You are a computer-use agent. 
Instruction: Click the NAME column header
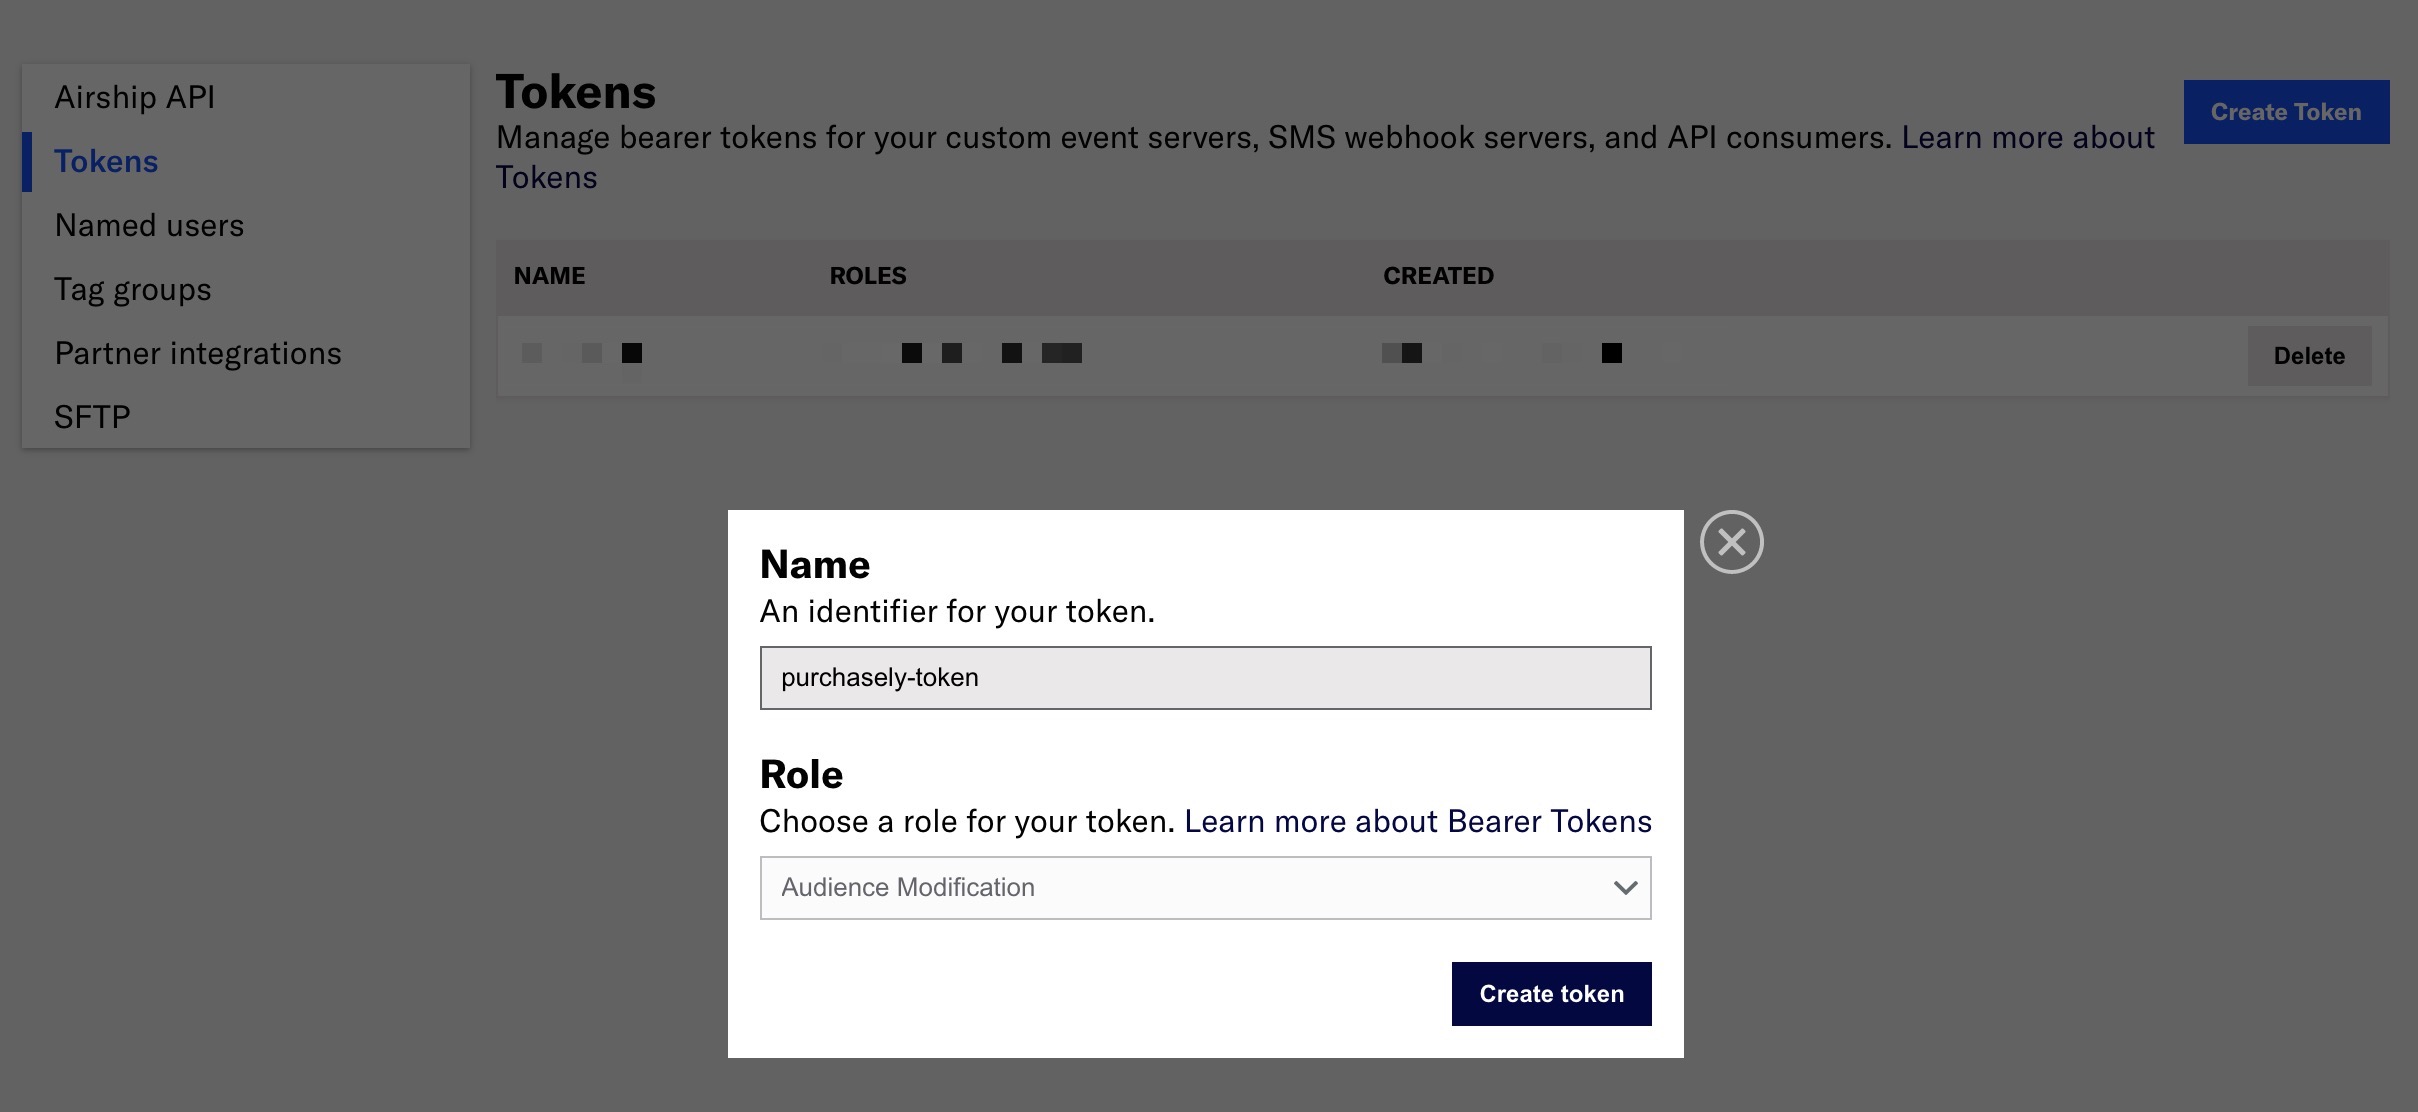549,276
